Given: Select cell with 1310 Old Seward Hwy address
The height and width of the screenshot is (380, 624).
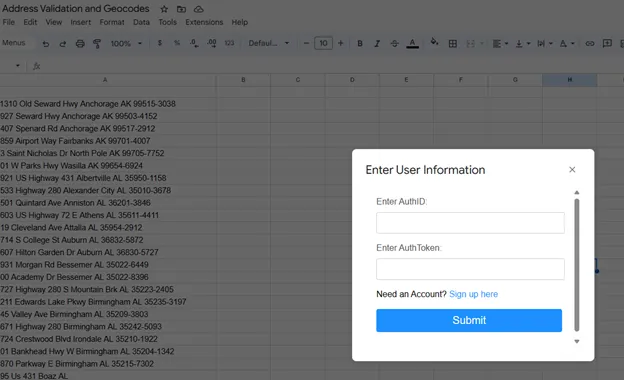Looking at the screenshot, I should pyautogui.click(x=108, y=104).
